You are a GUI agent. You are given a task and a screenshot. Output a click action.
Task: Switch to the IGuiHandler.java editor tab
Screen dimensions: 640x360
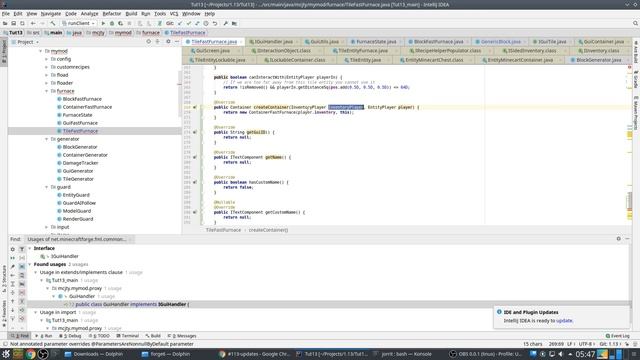click(273, 42)
